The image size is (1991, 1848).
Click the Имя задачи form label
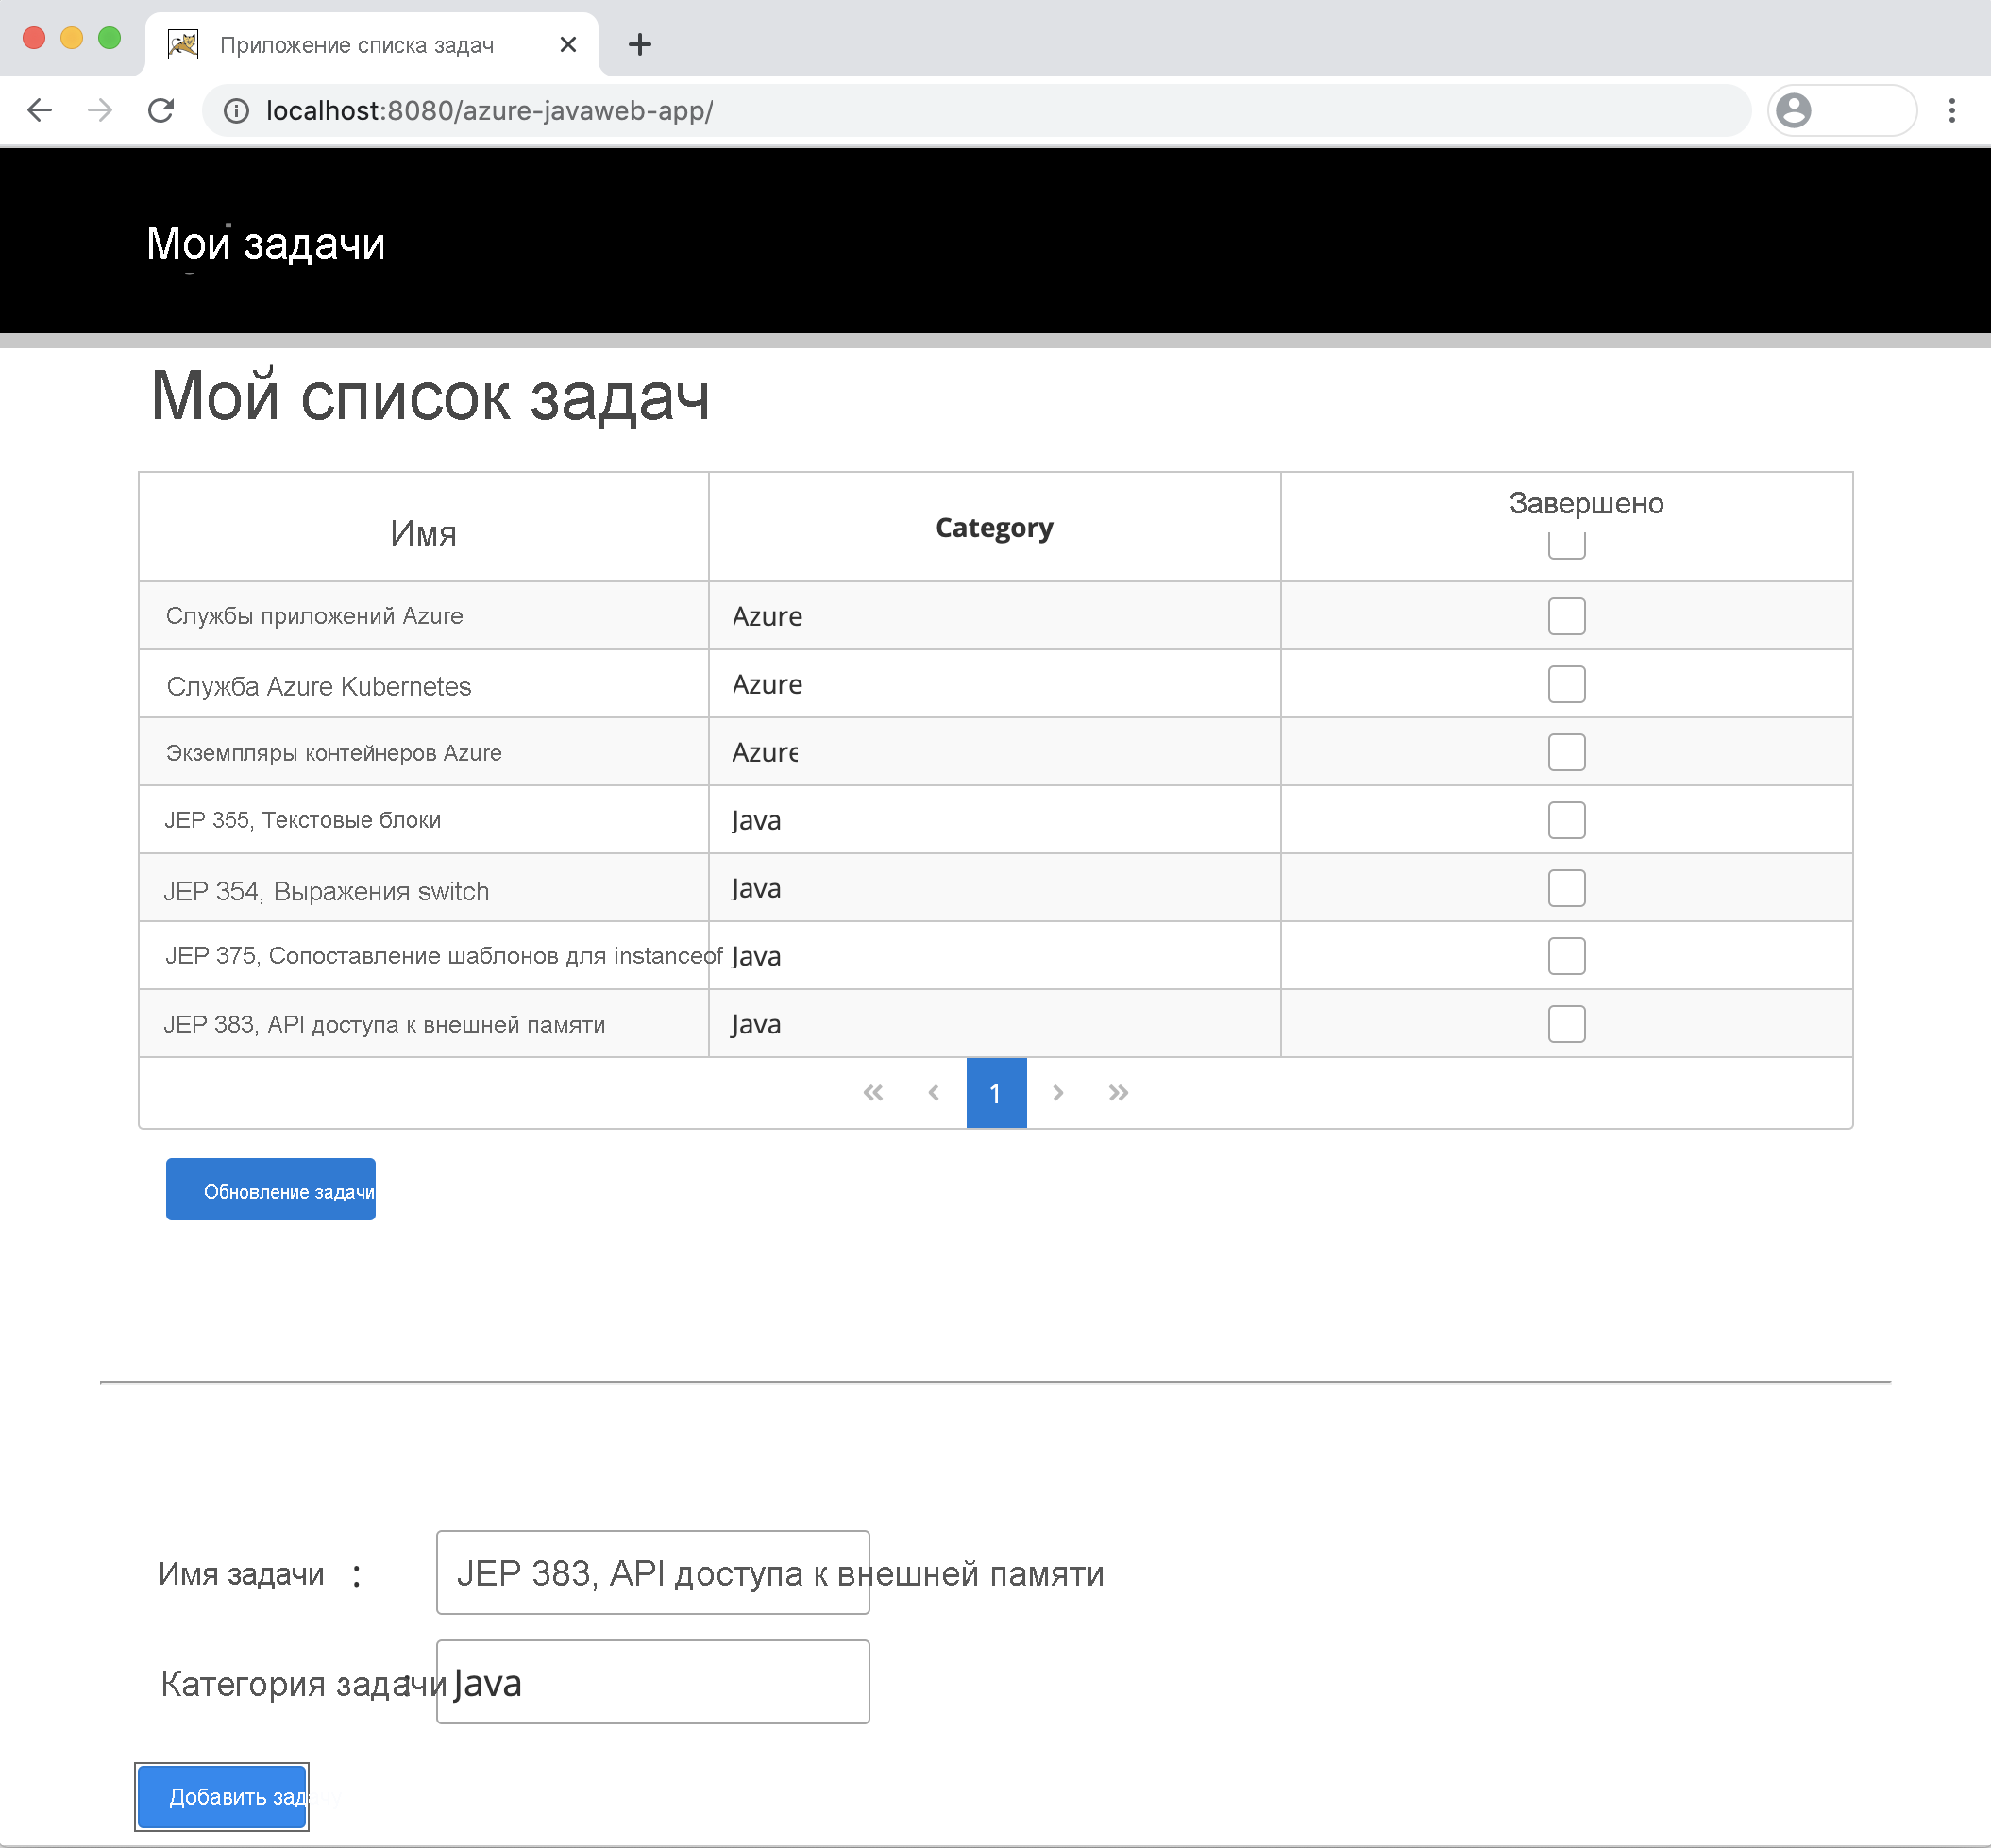(241, 1574)
